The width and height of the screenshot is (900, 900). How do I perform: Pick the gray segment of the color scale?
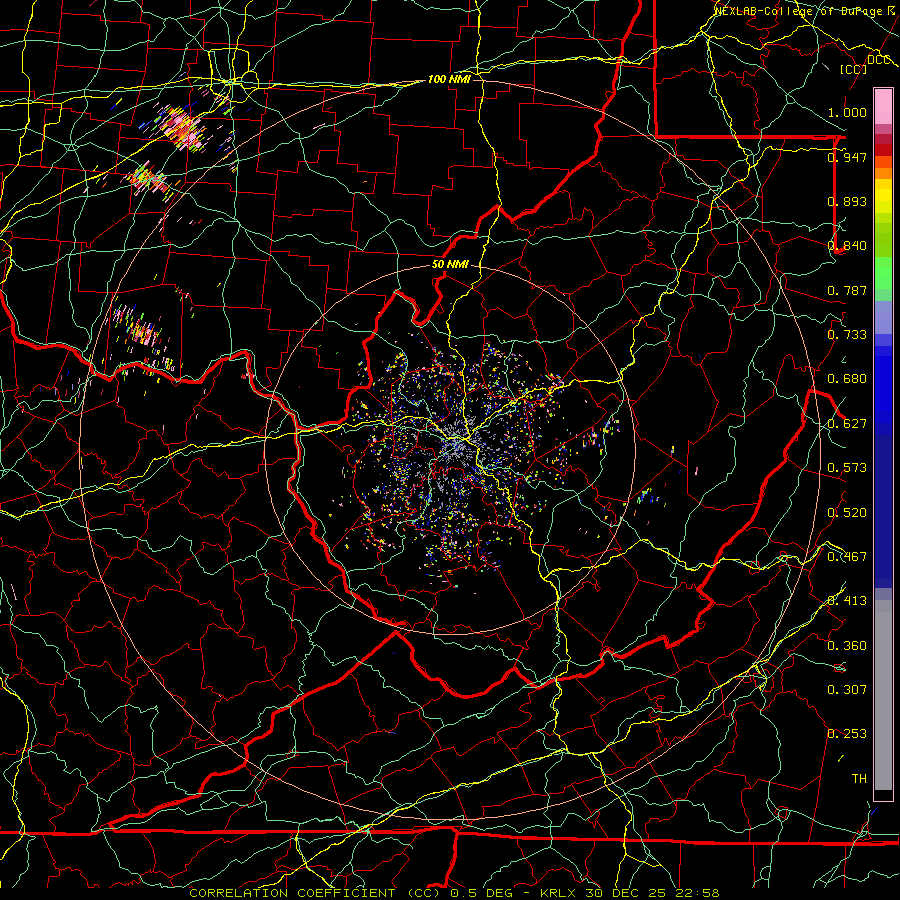883,695
